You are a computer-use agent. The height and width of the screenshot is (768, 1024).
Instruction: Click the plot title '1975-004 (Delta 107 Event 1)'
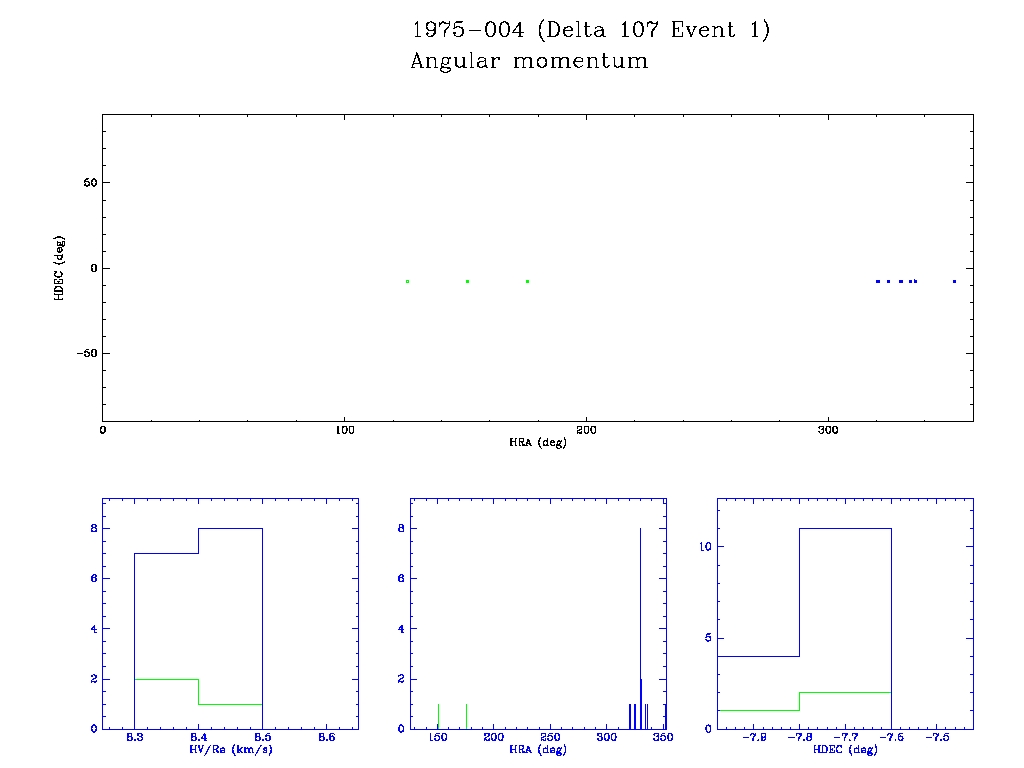click(590, 30)
